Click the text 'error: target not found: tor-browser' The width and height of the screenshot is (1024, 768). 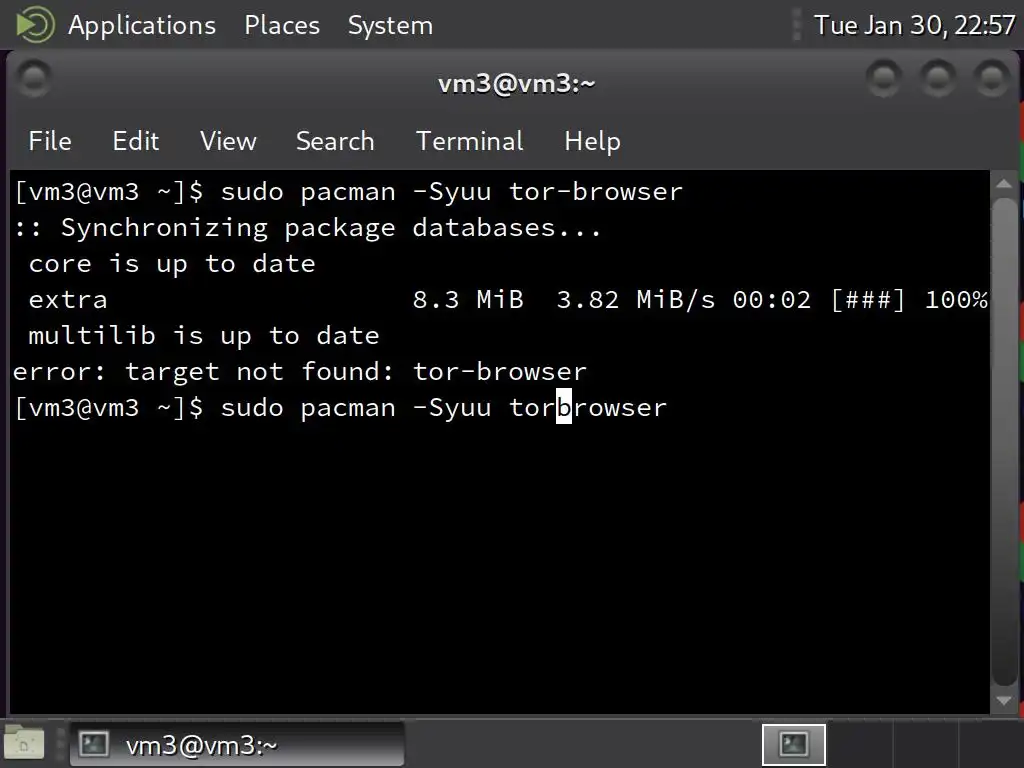[x=300, y=372]
